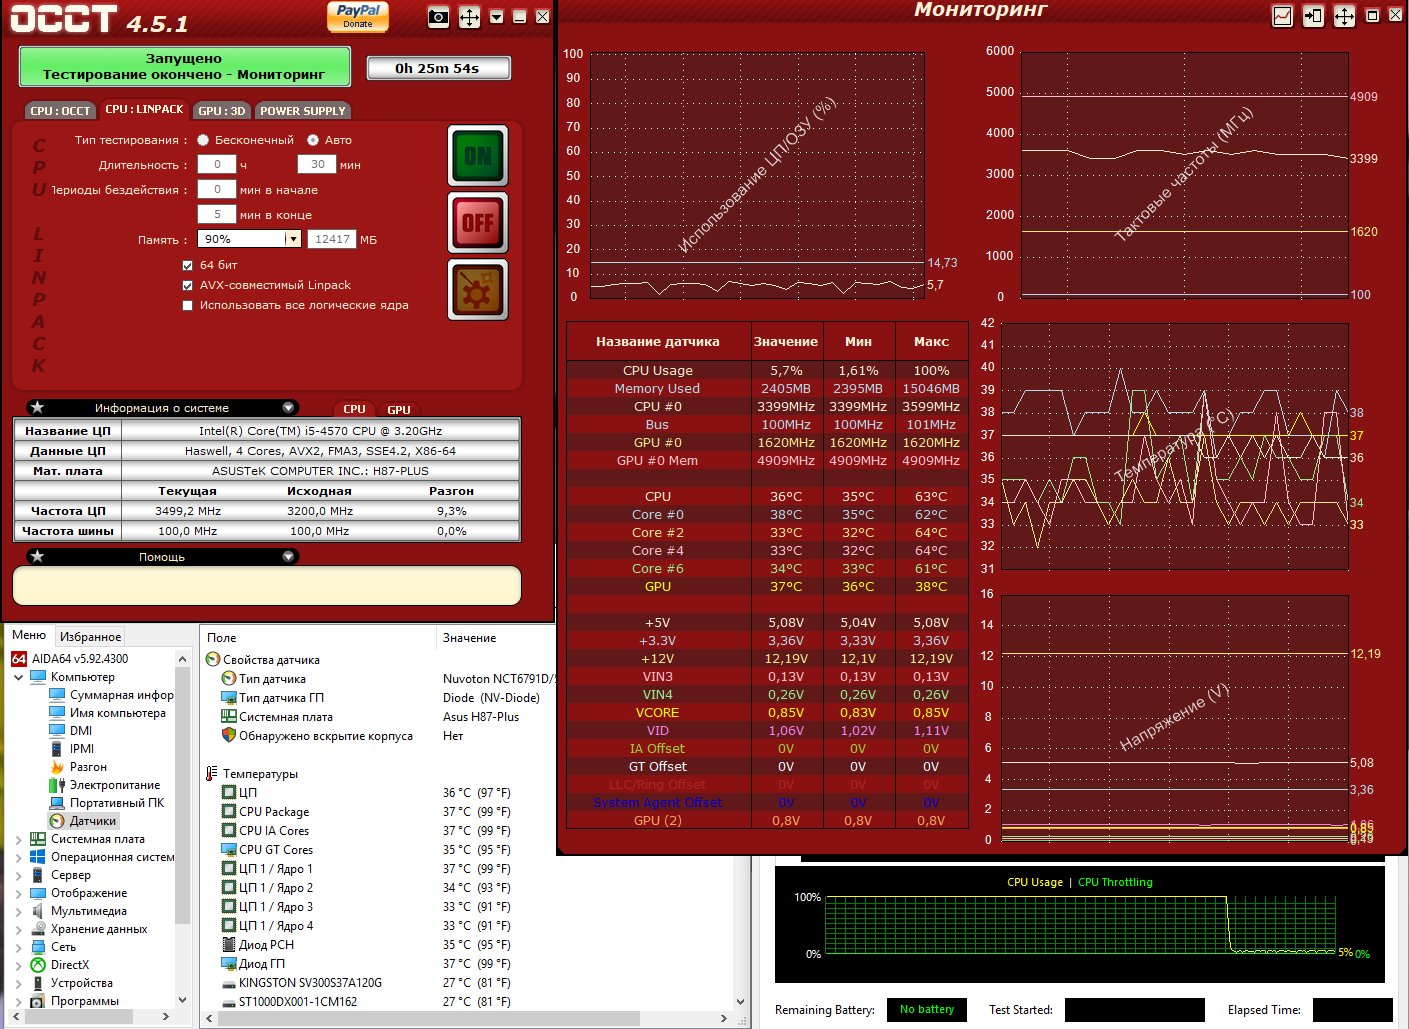Switch to the CPU:OCCT tab
This screenshot has height=1029, width=1409.
[x=60, y=111]
